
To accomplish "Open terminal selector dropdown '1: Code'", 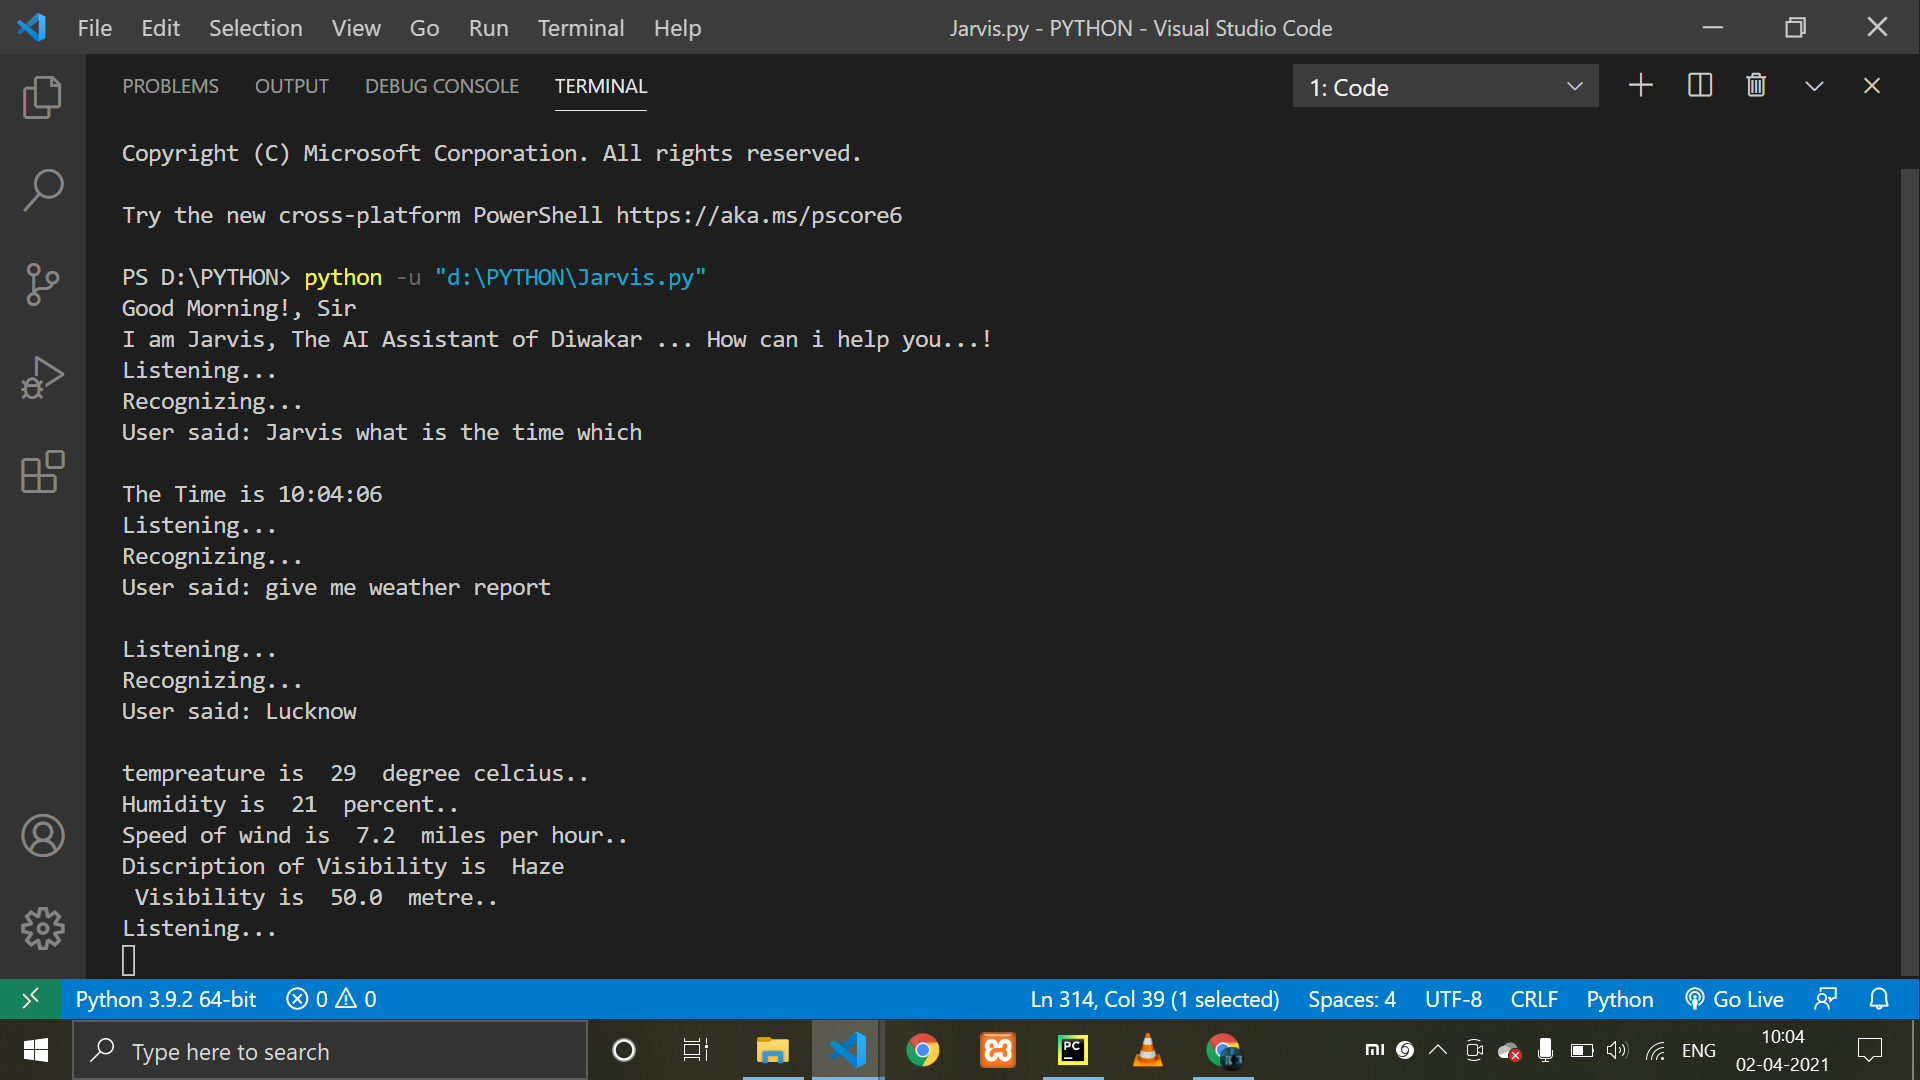I will coord(1445,87).
